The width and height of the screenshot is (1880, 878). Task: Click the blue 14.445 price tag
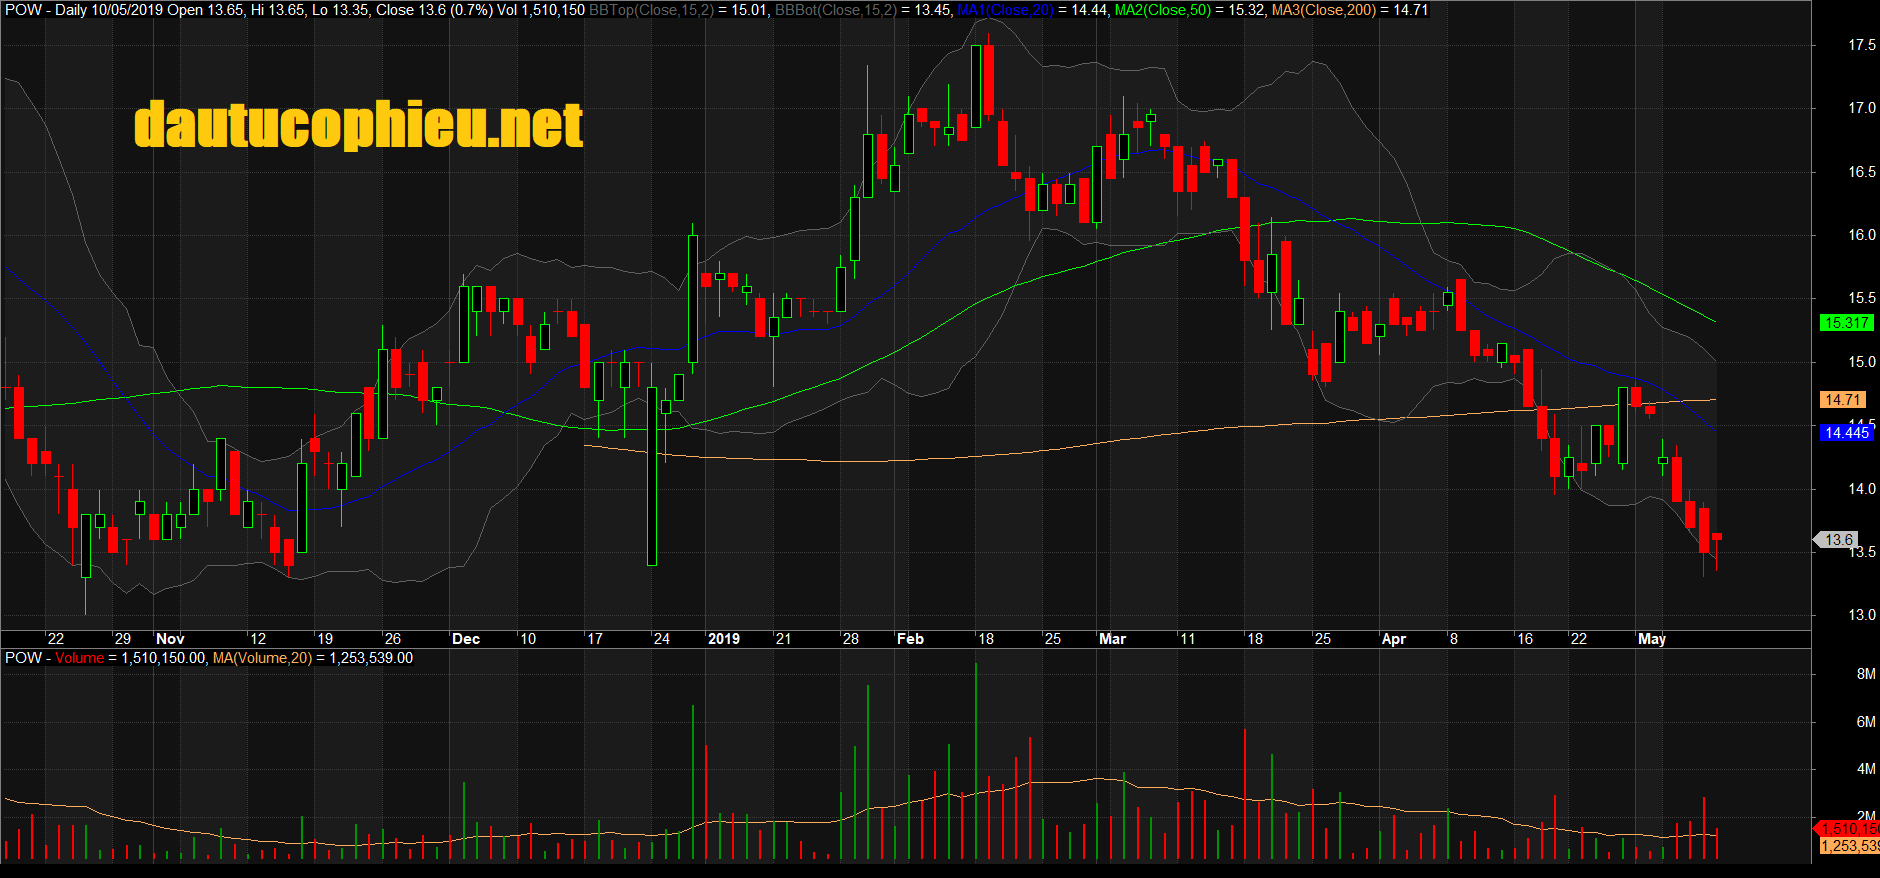pos(1846,433)
